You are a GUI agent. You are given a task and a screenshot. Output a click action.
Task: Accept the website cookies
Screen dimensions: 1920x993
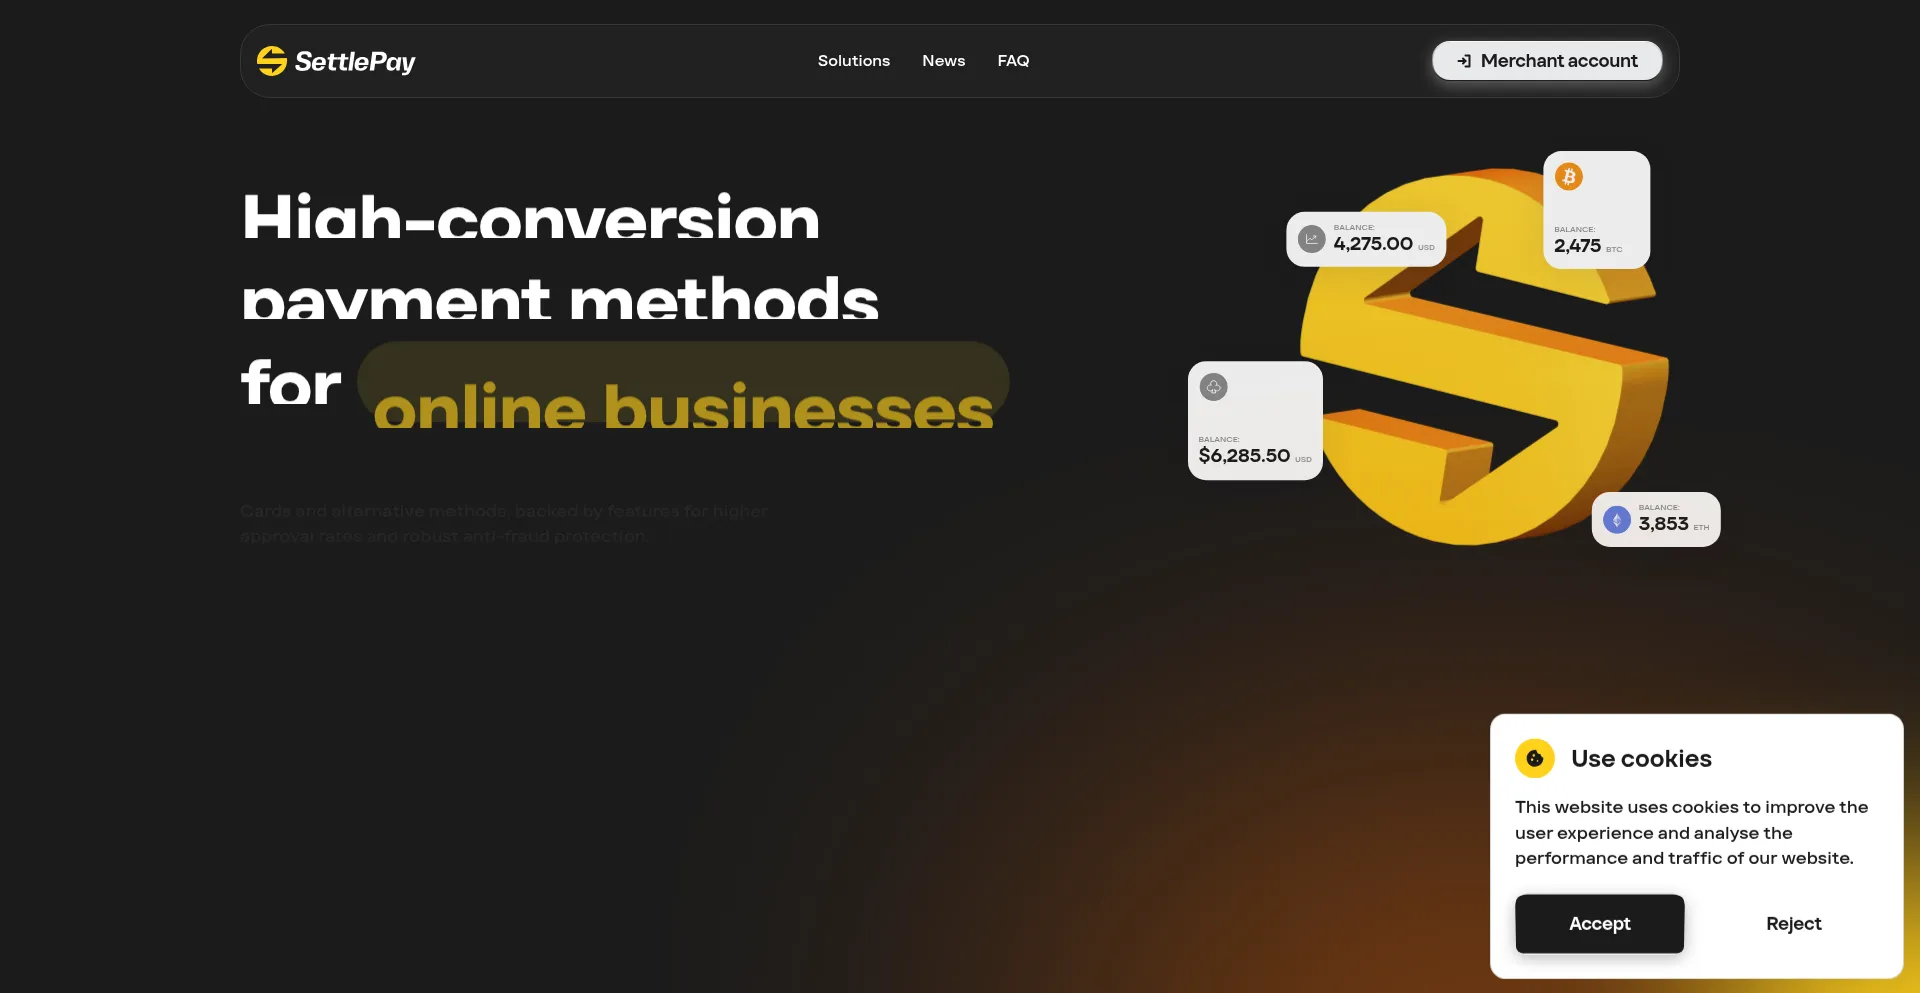pyautogui.click(x=1599, y=924)
